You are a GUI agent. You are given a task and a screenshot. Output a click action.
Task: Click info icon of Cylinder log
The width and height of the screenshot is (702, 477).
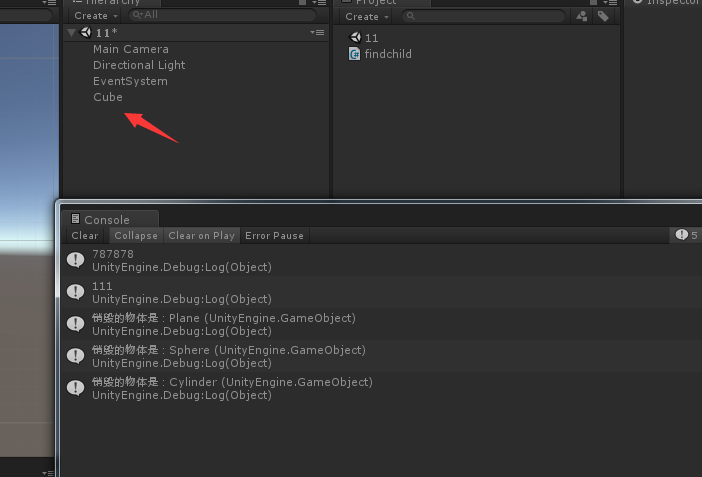(76, 388)
